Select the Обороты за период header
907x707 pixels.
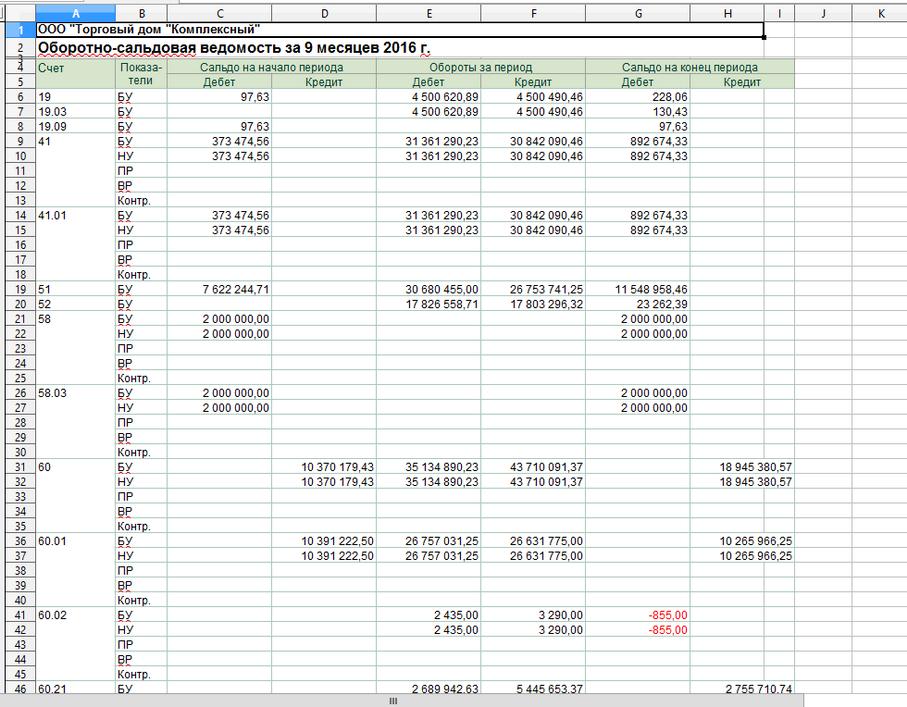(x=480, y=67)
